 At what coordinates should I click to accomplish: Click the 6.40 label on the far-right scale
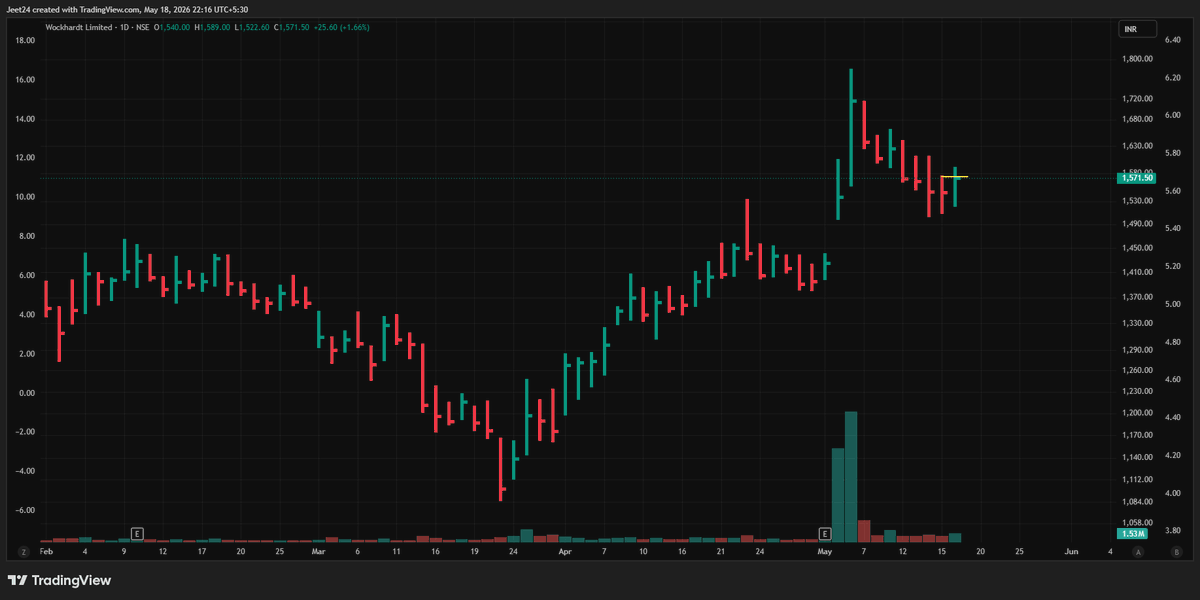point(1174,40)
